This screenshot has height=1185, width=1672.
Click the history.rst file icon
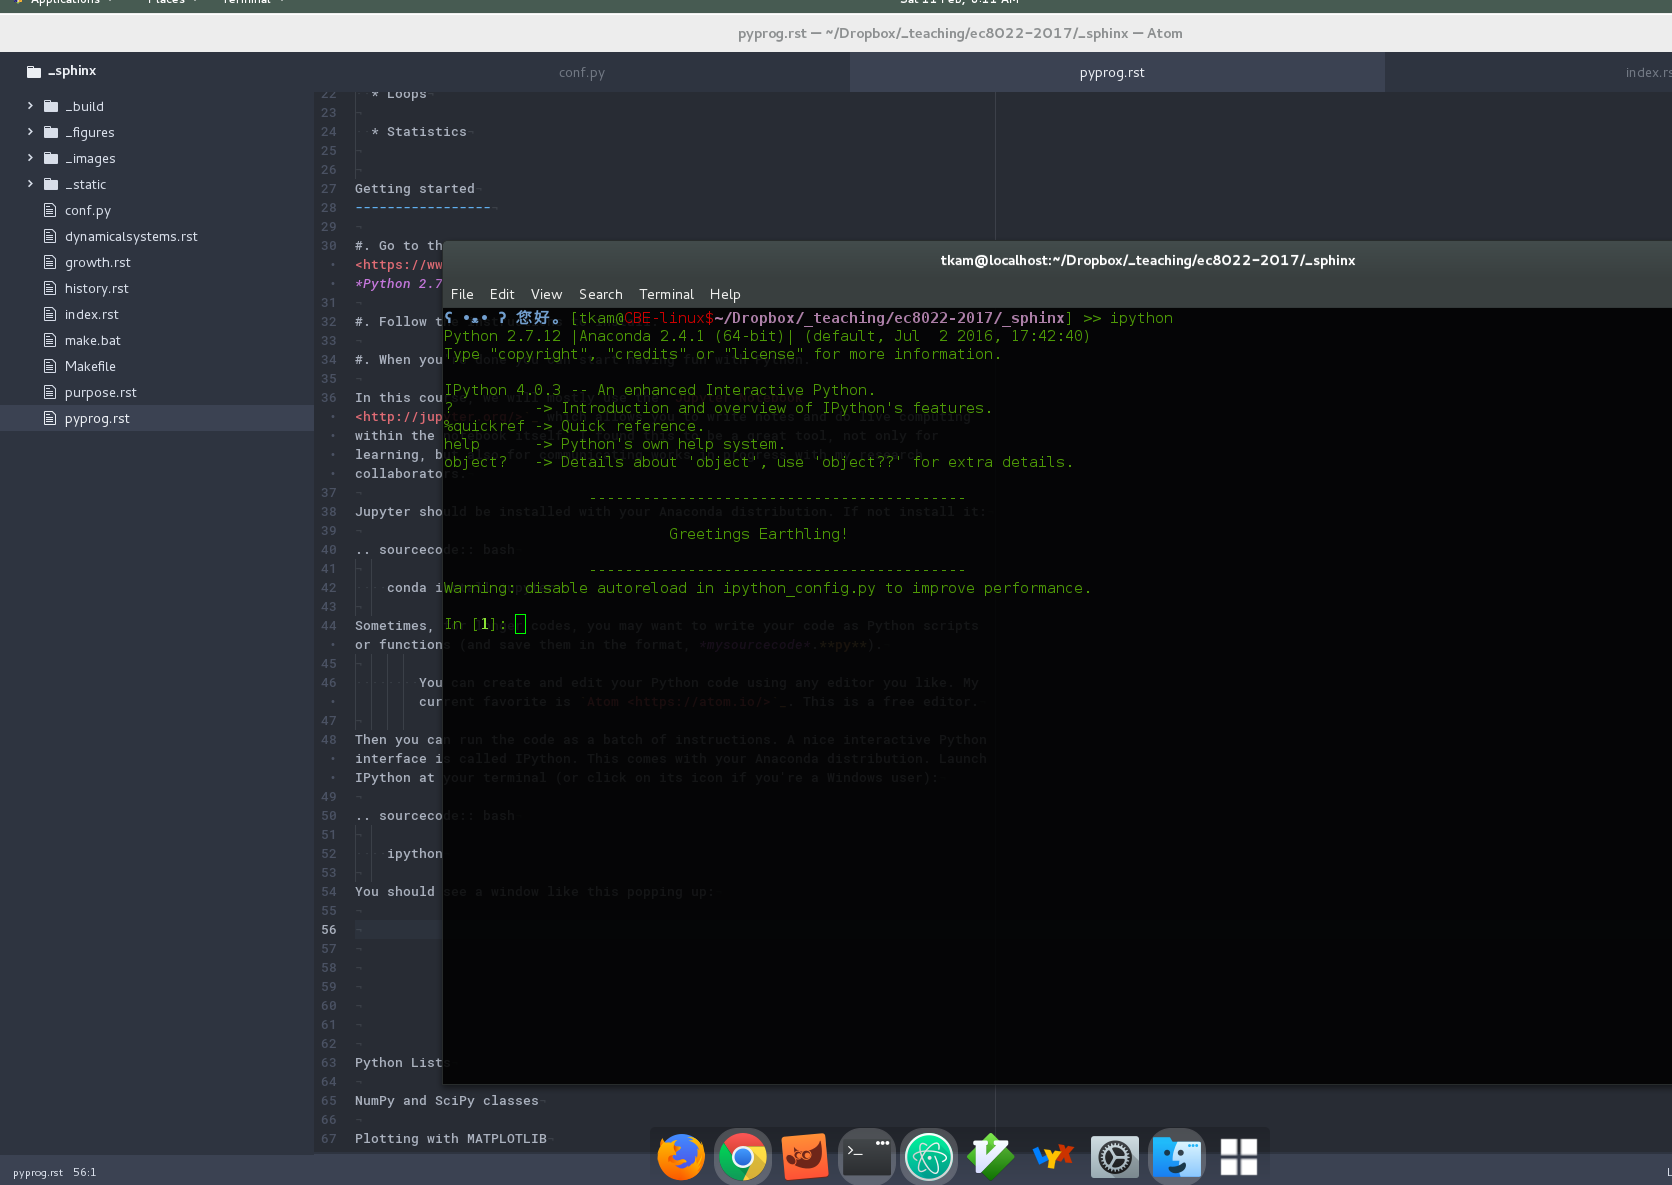pos(50,288)
